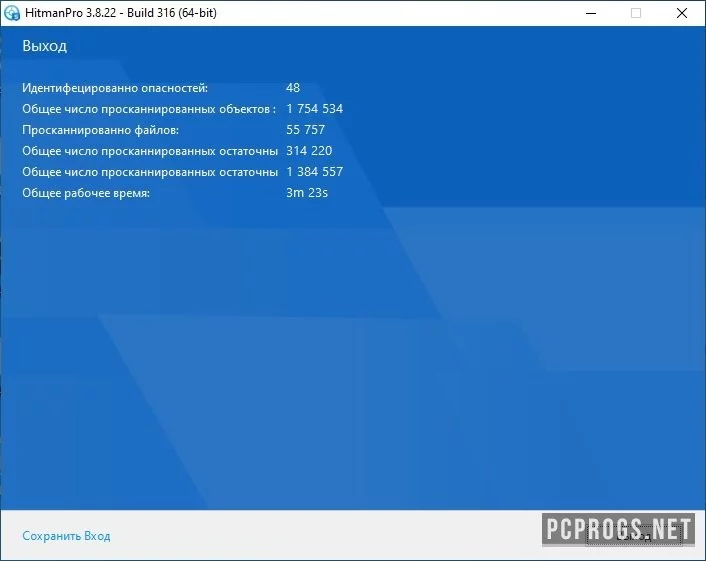Click the label Общее рабочее время:
Screen dimensions: 706x561
click(x=86, y=193)
